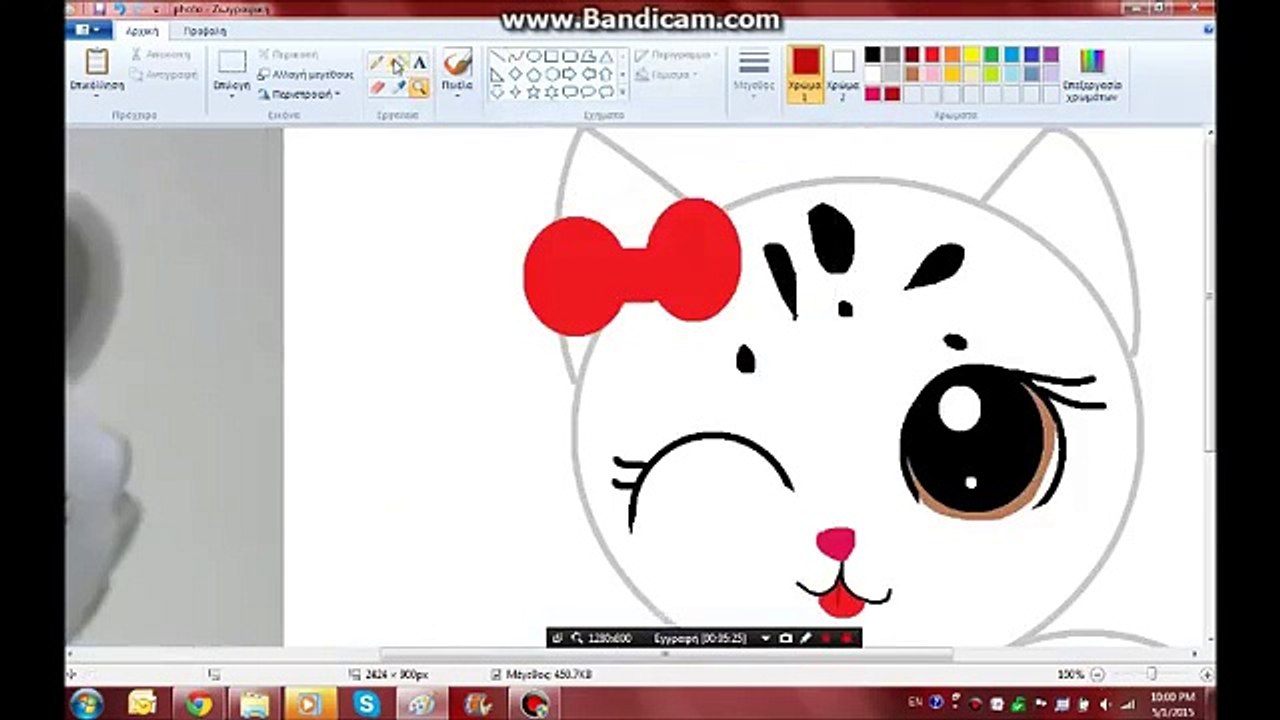Viewport: 1280px width, 720px height.
Task: Select the Text tool
Action: 419,64
